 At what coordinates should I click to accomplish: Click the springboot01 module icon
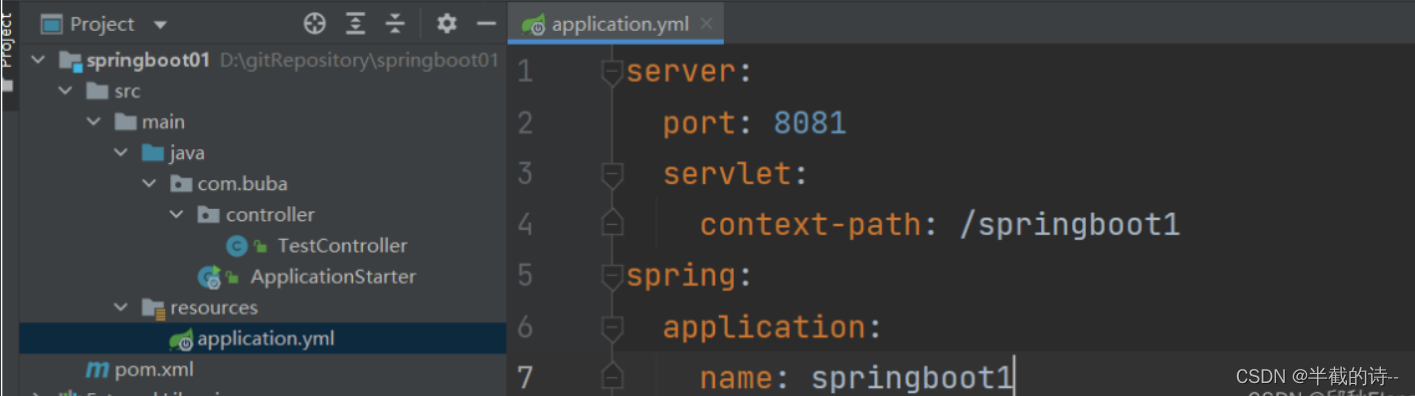pyautogui.click(x=70, y=61)
